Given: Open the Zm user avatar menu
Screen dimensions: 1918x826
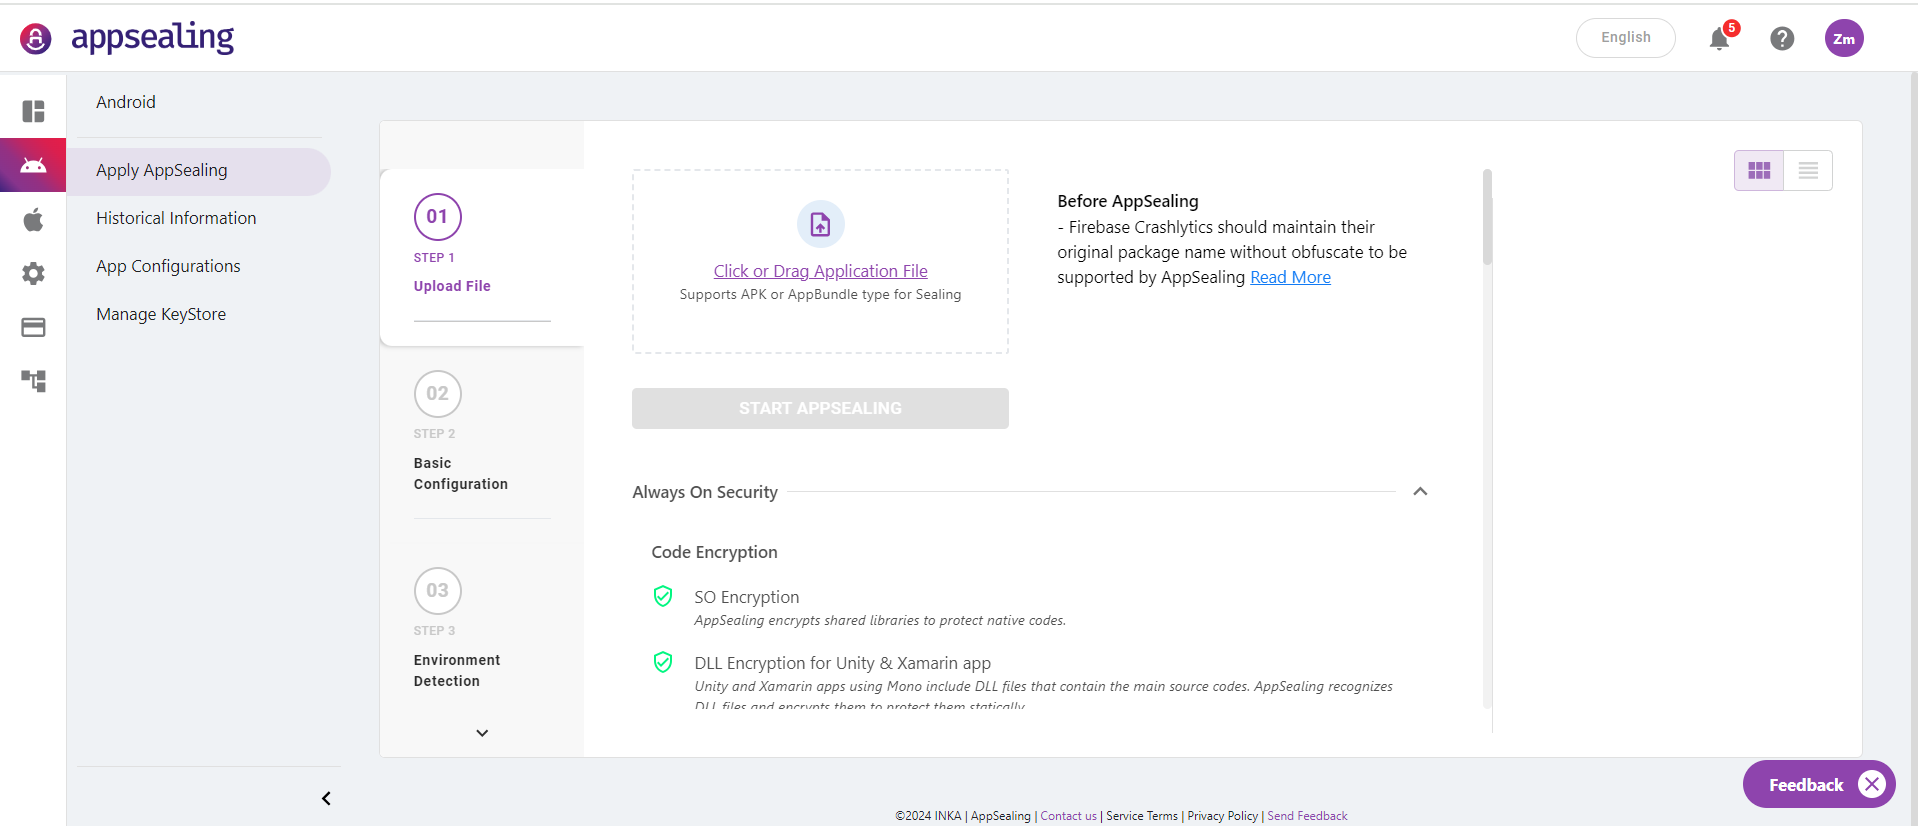Looking at the screenshot, I should [1844, 38].
